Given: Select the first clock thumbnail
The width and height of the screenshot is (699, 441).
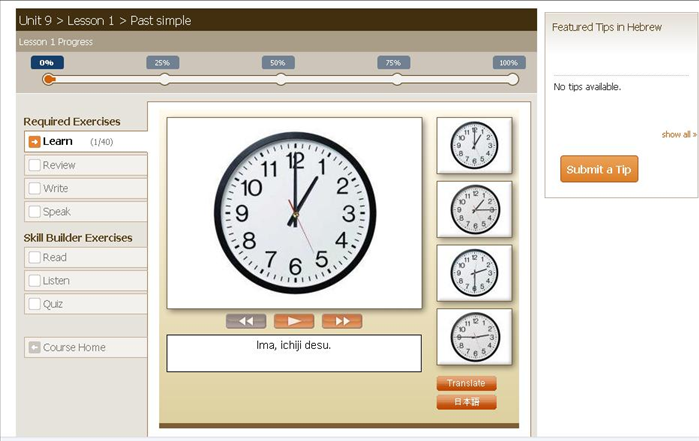Looking at the screenshot, I should pos(474,146).
